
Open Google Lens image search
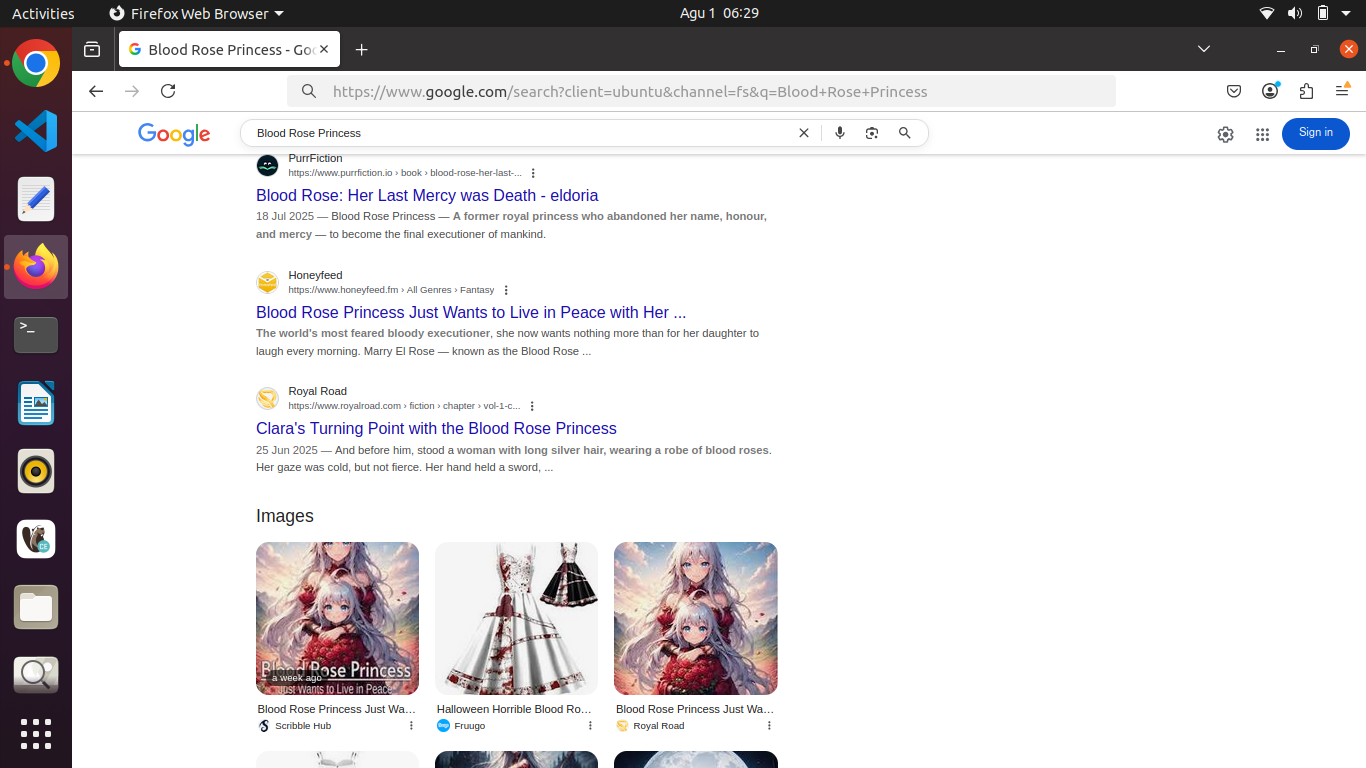coord(872,133)
